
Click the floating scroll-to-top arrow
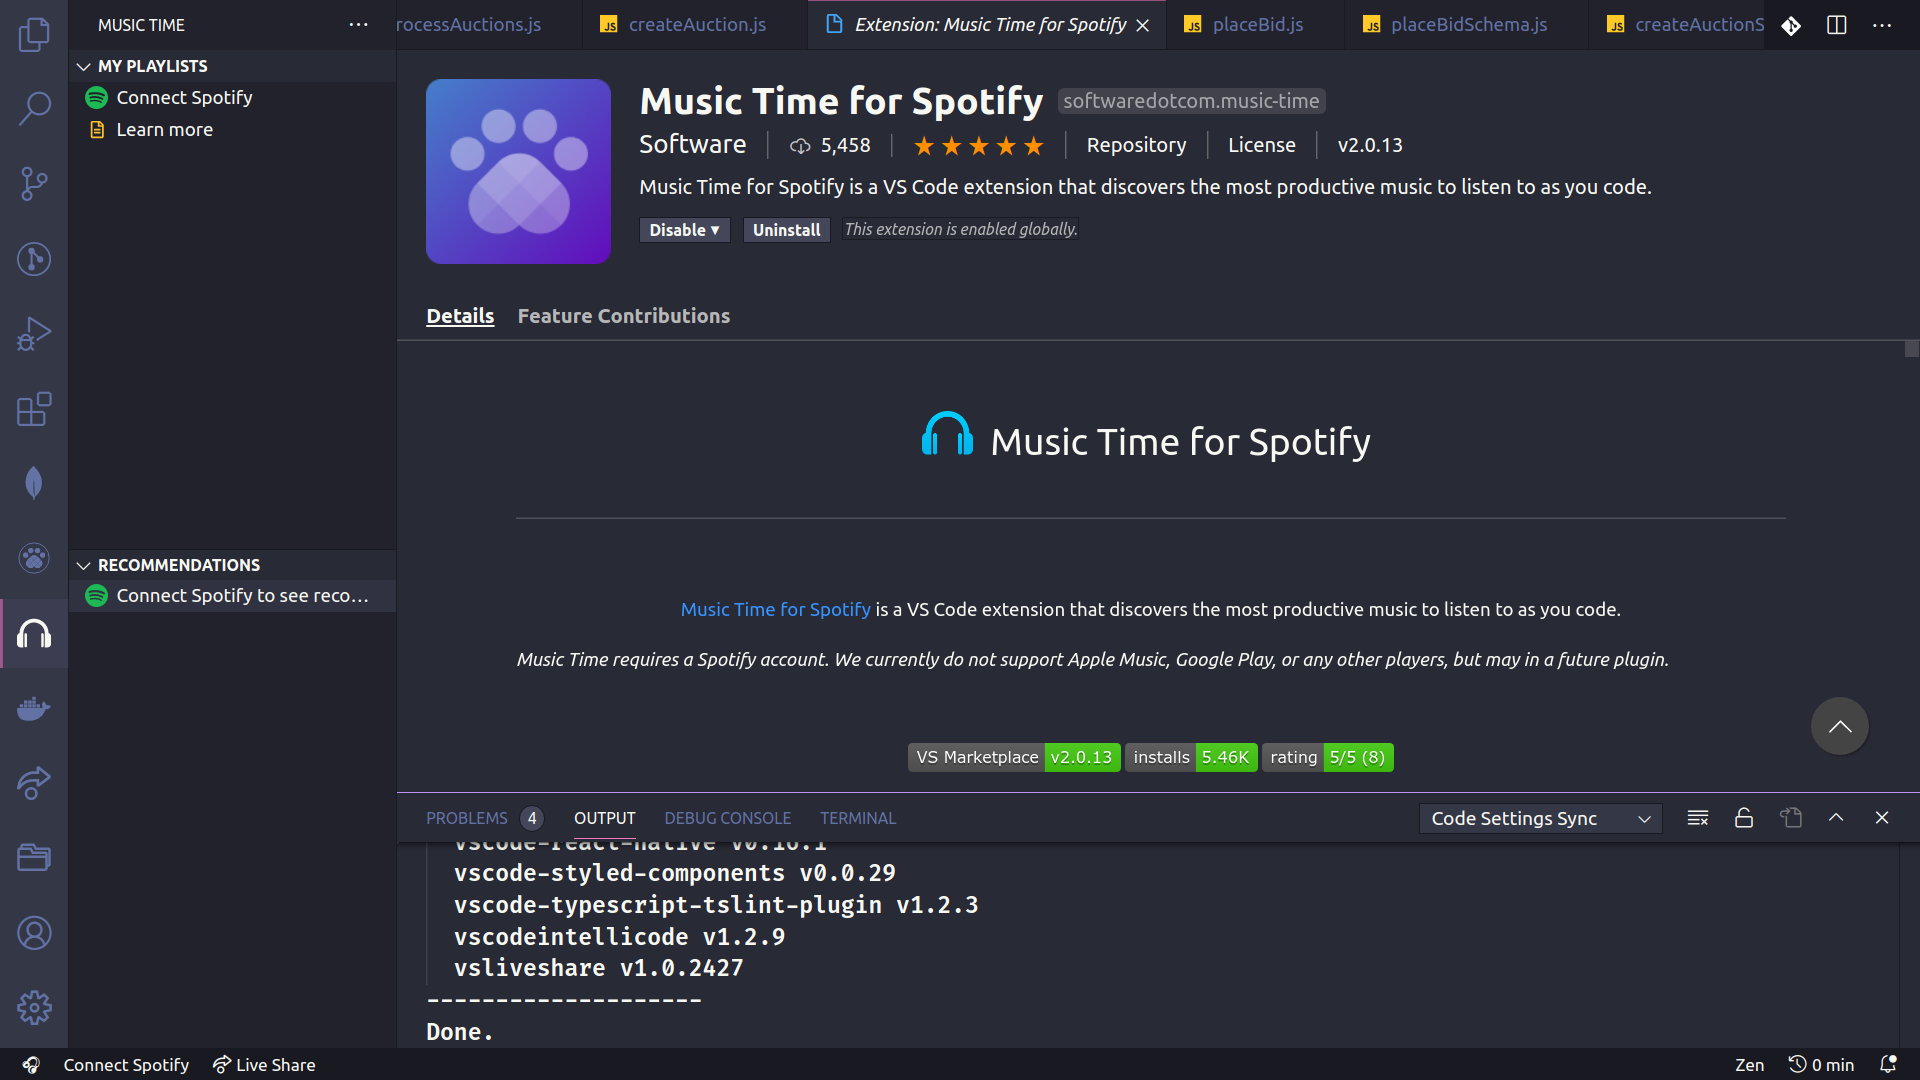(x=1838, y=726)
